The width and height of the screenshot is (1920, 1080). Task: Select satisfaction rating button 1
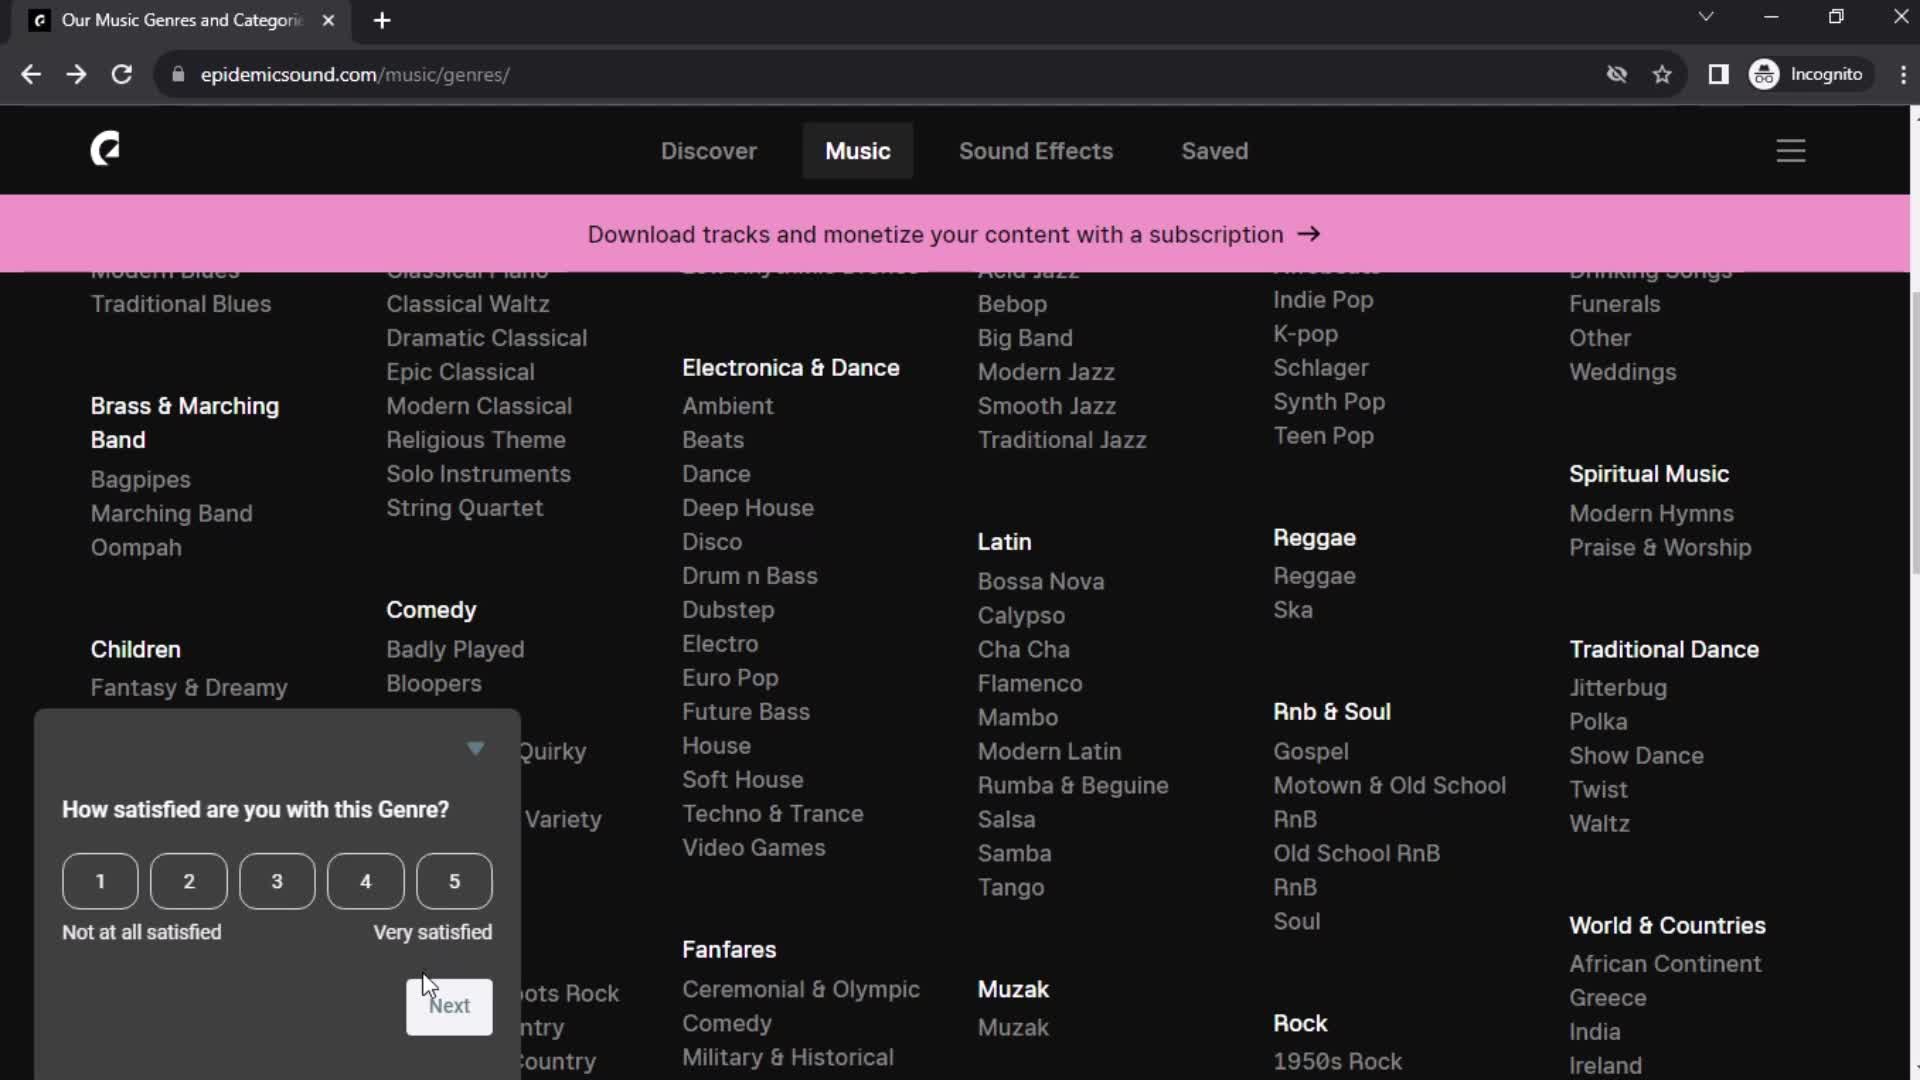99,881
